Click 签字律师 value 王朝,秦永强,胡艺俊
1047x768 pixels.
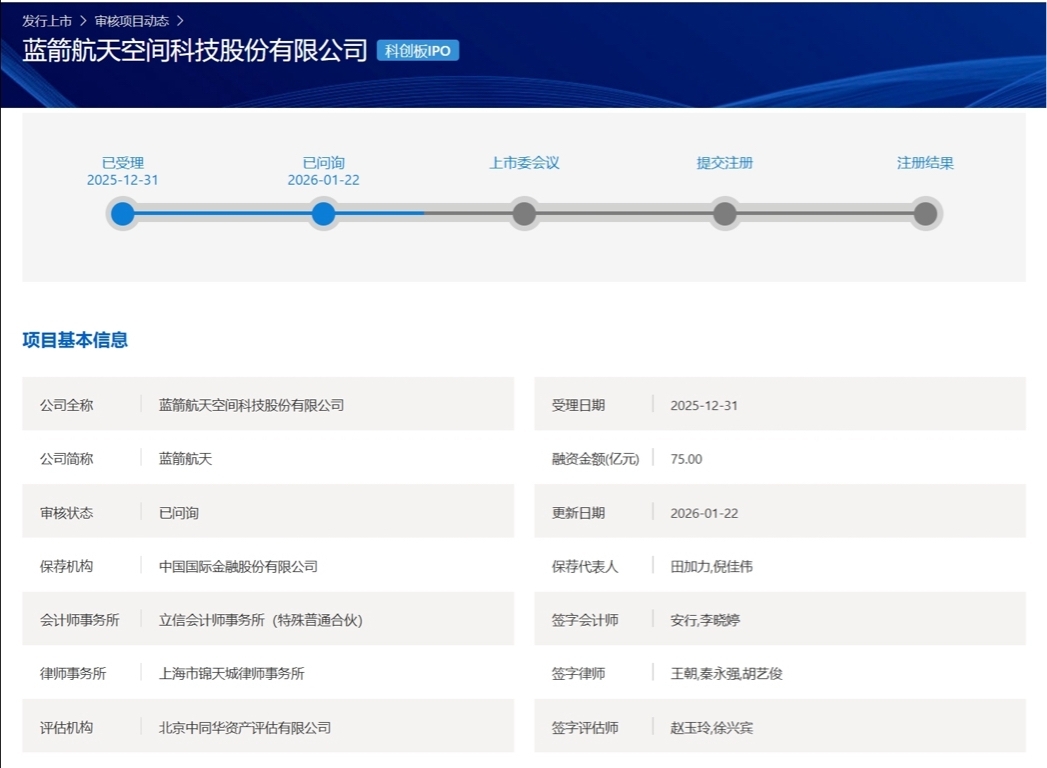[726, 674]
